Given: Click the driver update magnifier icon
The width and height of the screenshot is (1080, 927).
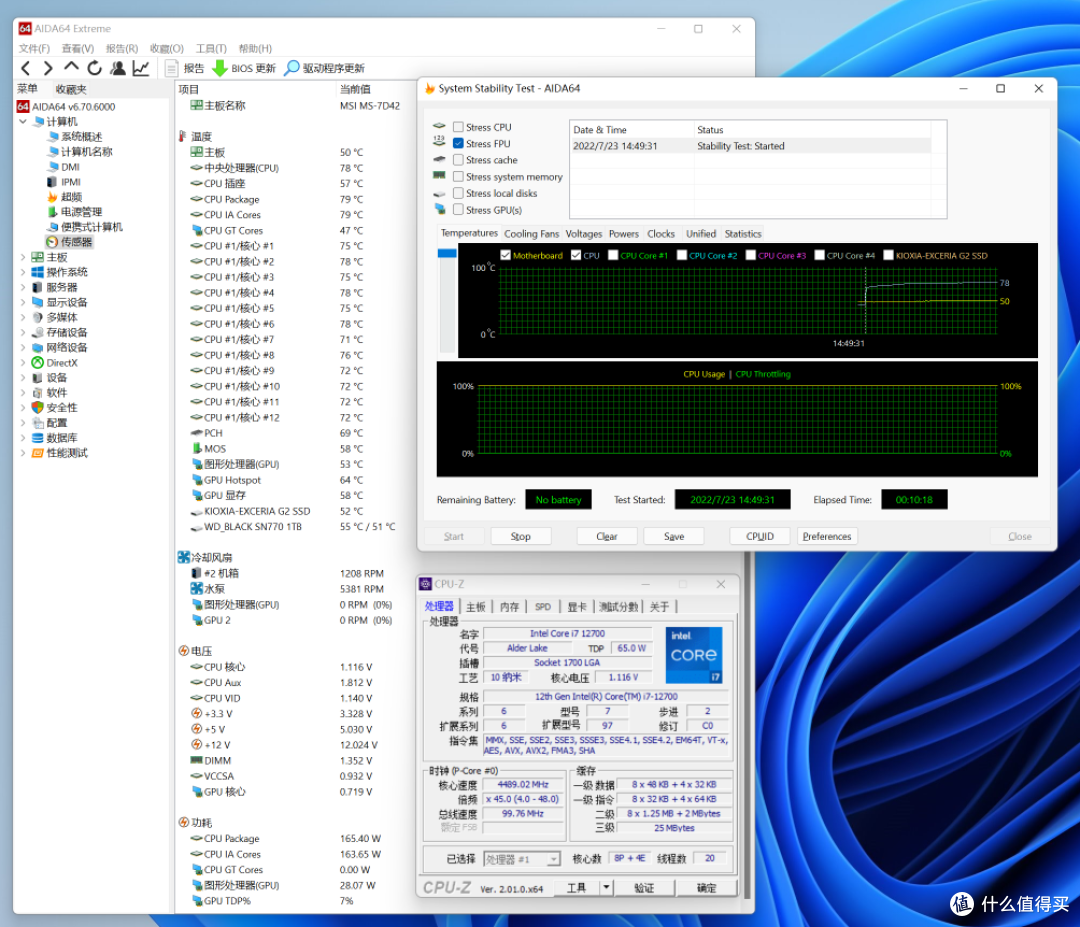Looking at the screenshot, I should tap(292, 67).
